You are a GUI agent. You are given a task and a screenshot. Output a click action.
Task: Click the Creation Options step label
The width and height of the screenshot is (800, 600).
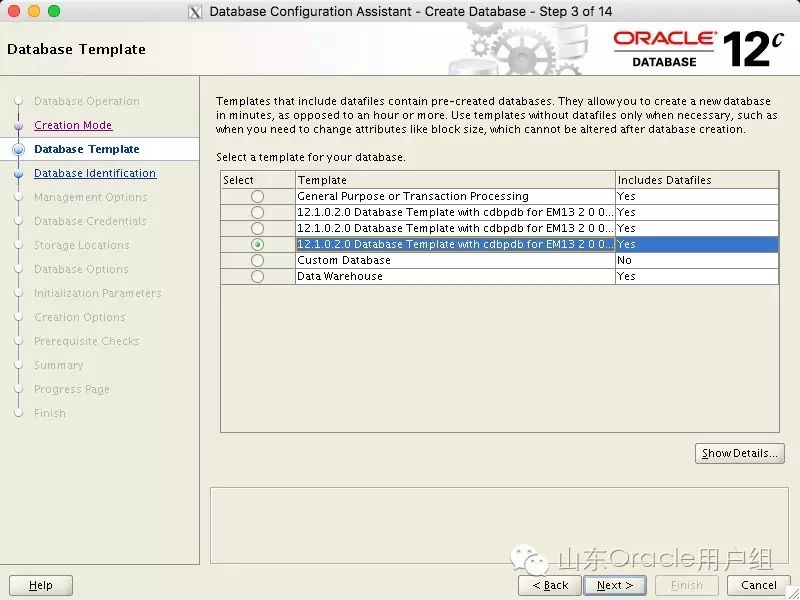click(80, 317)
